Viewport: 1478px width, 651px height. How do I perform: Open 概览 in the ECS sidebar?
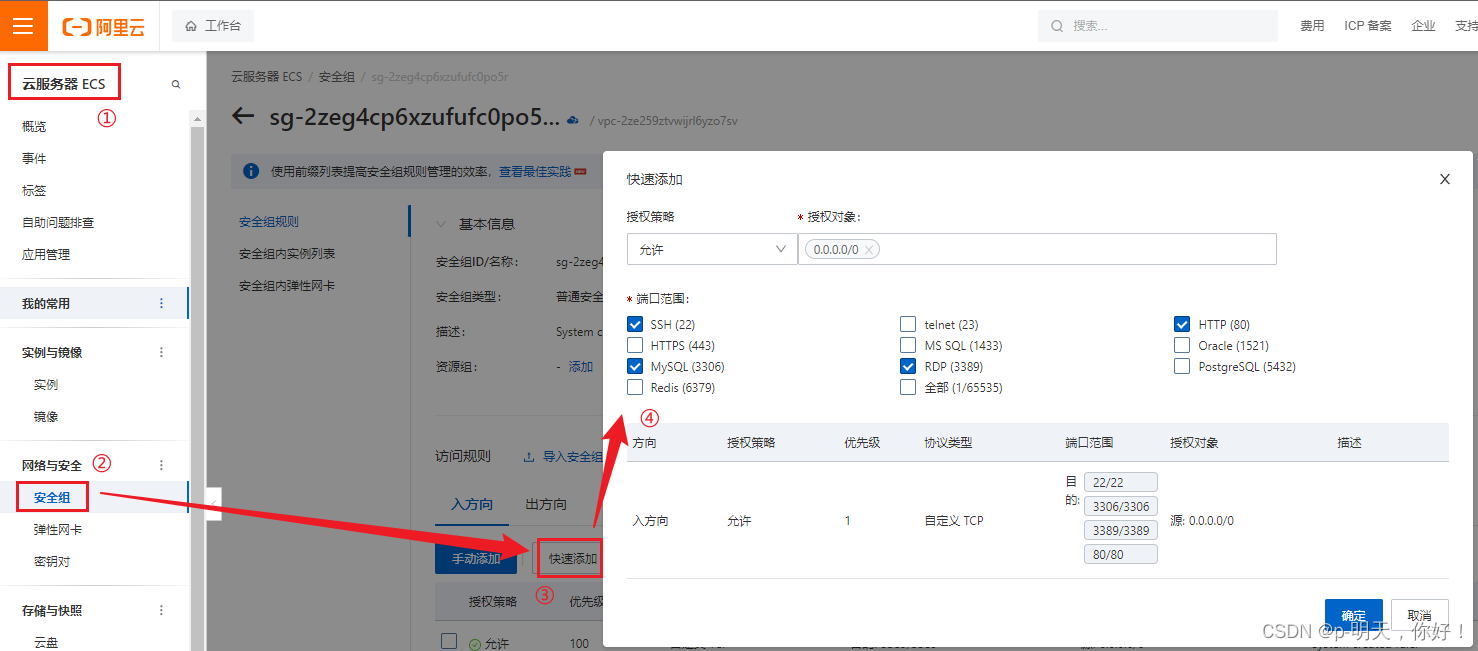[34, 126]
